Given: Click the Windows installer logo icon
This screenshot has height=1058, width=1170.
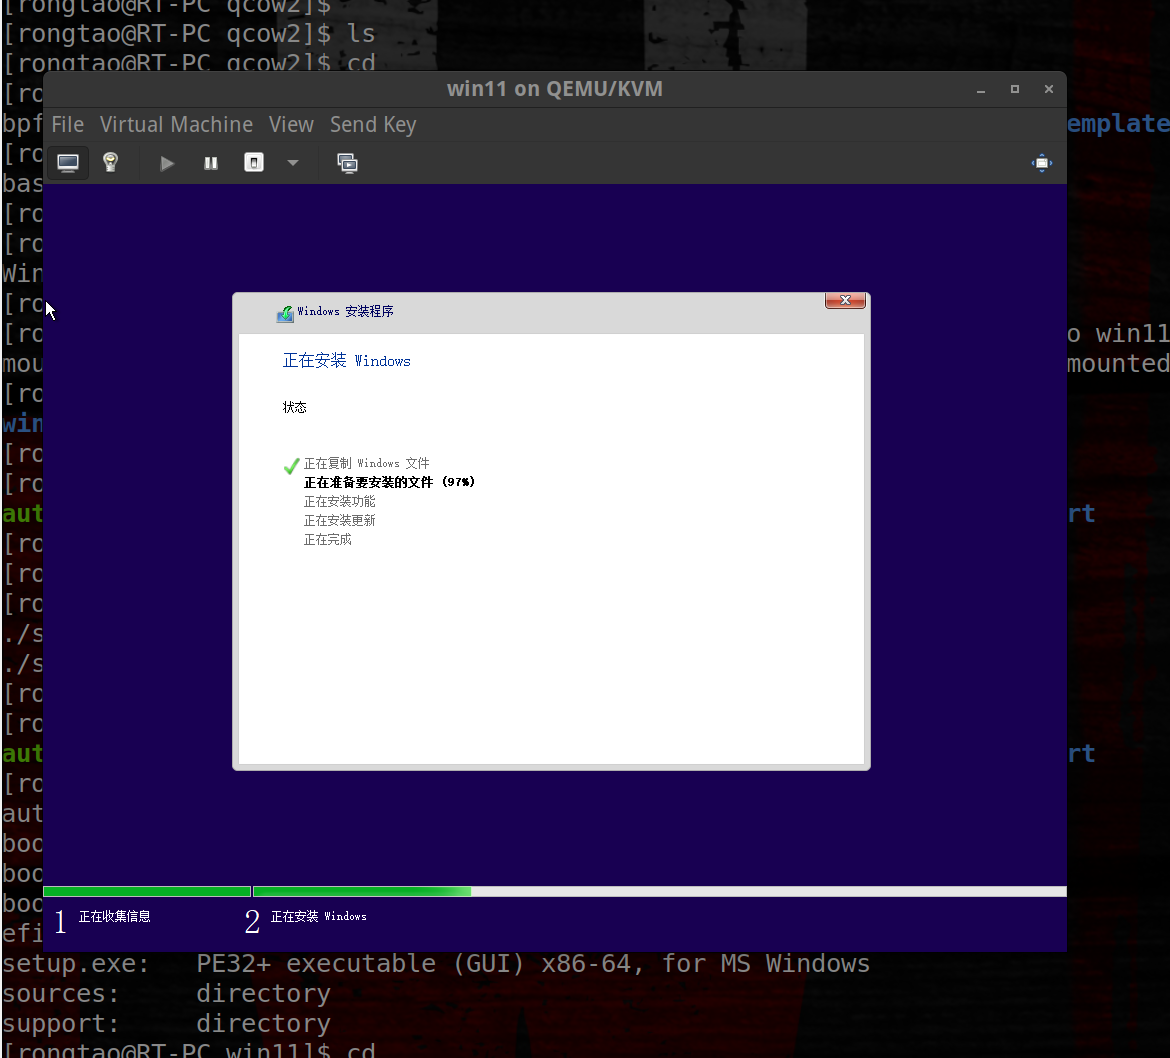Looking at the screenshot, I should click(x=284, y=312).
